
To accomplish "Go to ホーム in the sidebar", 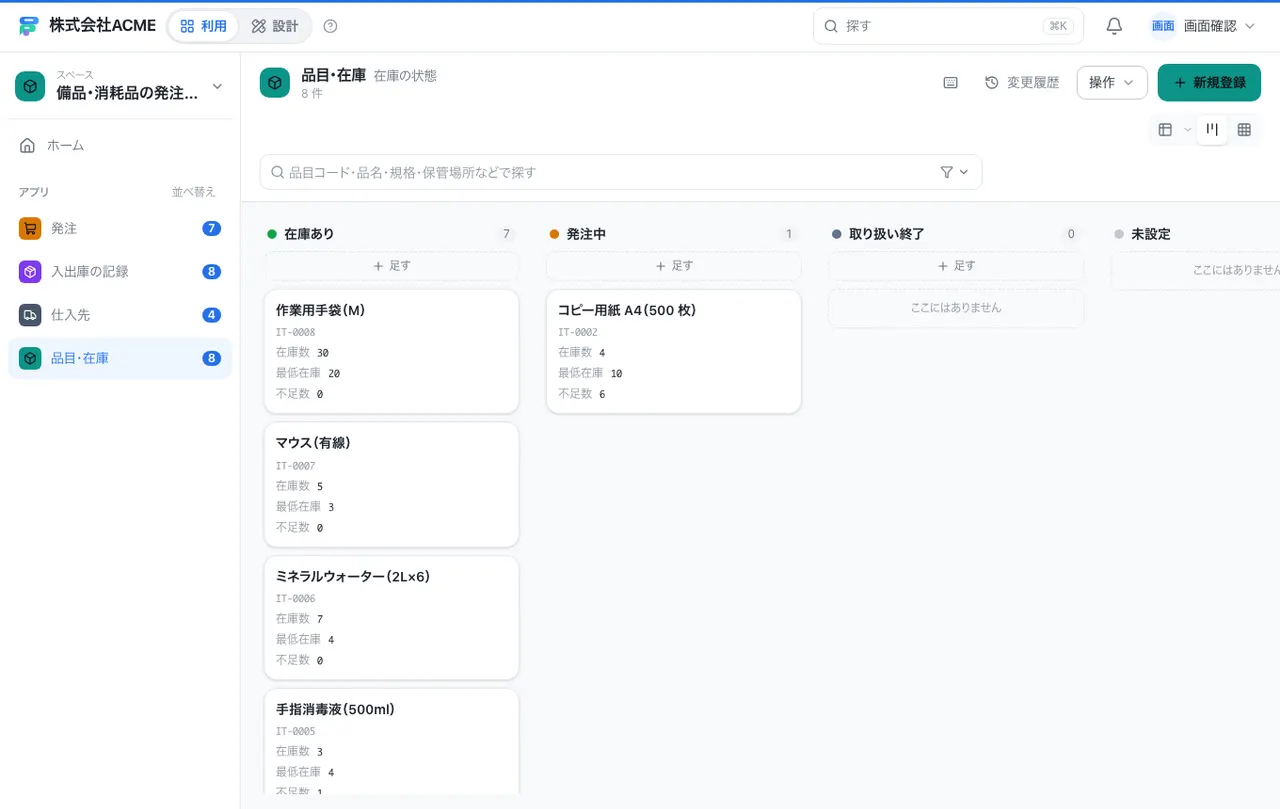I will click(x=120, y=145).
